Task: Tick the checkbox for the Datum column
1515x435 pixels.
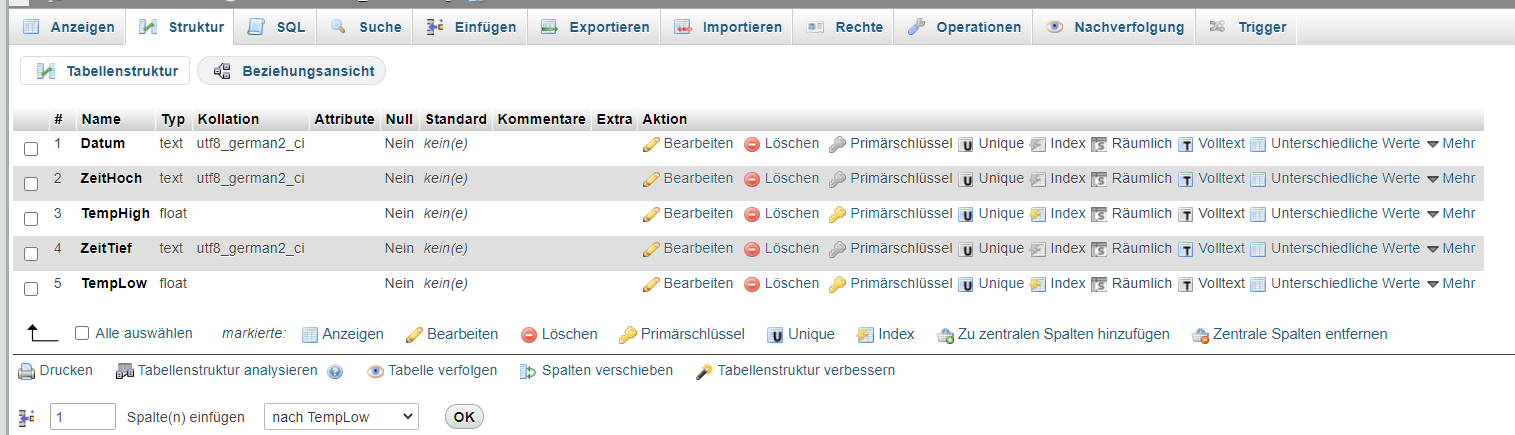Action: (x=31, y=149)
